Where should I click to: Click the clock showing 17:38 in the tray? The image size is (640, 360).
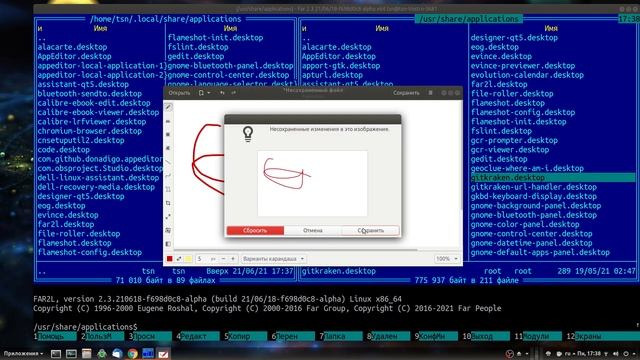589,353
